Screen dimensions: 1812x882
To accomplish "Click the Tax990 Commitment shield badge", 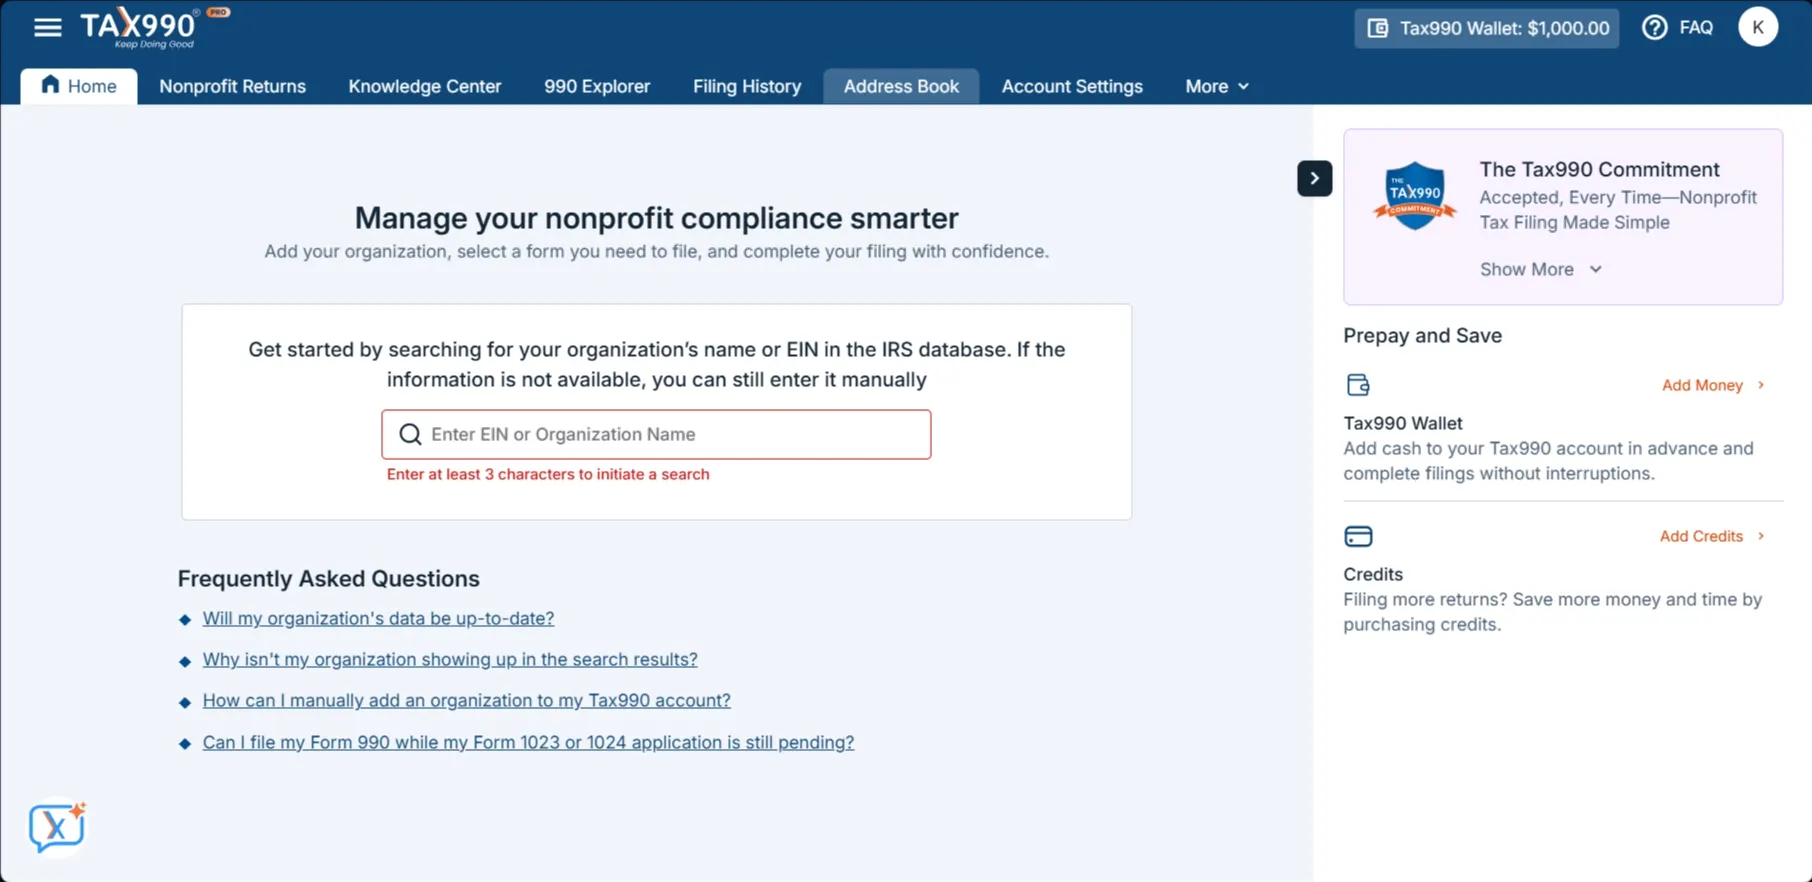I will (1414, 196).
